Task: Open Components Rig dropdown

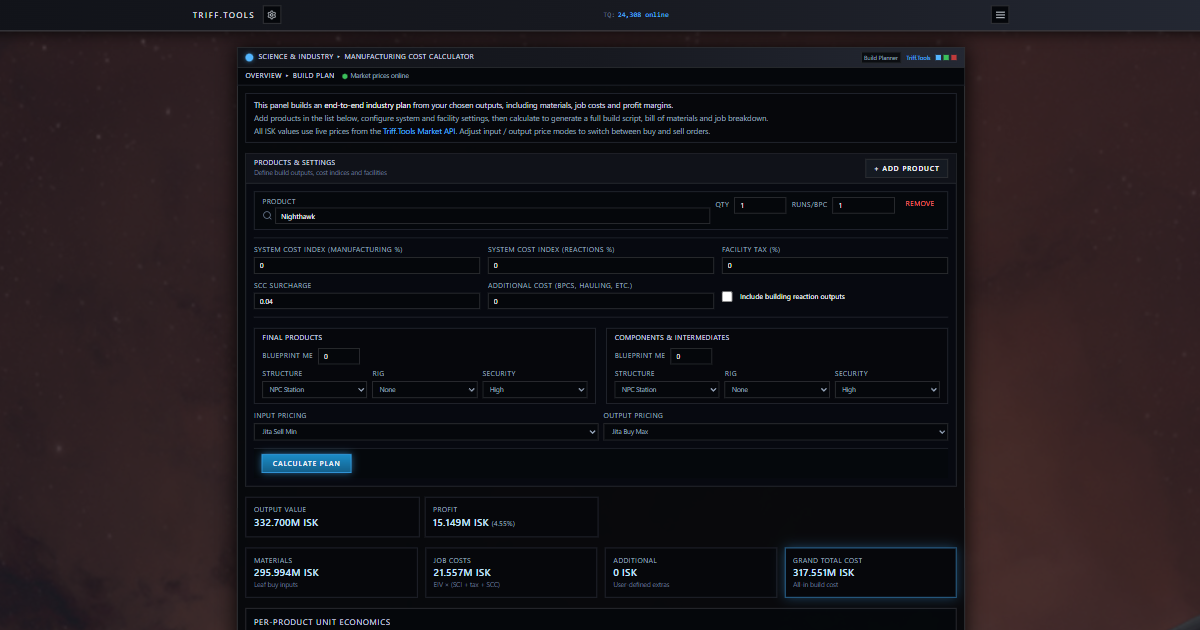Action: coord(777,389)
